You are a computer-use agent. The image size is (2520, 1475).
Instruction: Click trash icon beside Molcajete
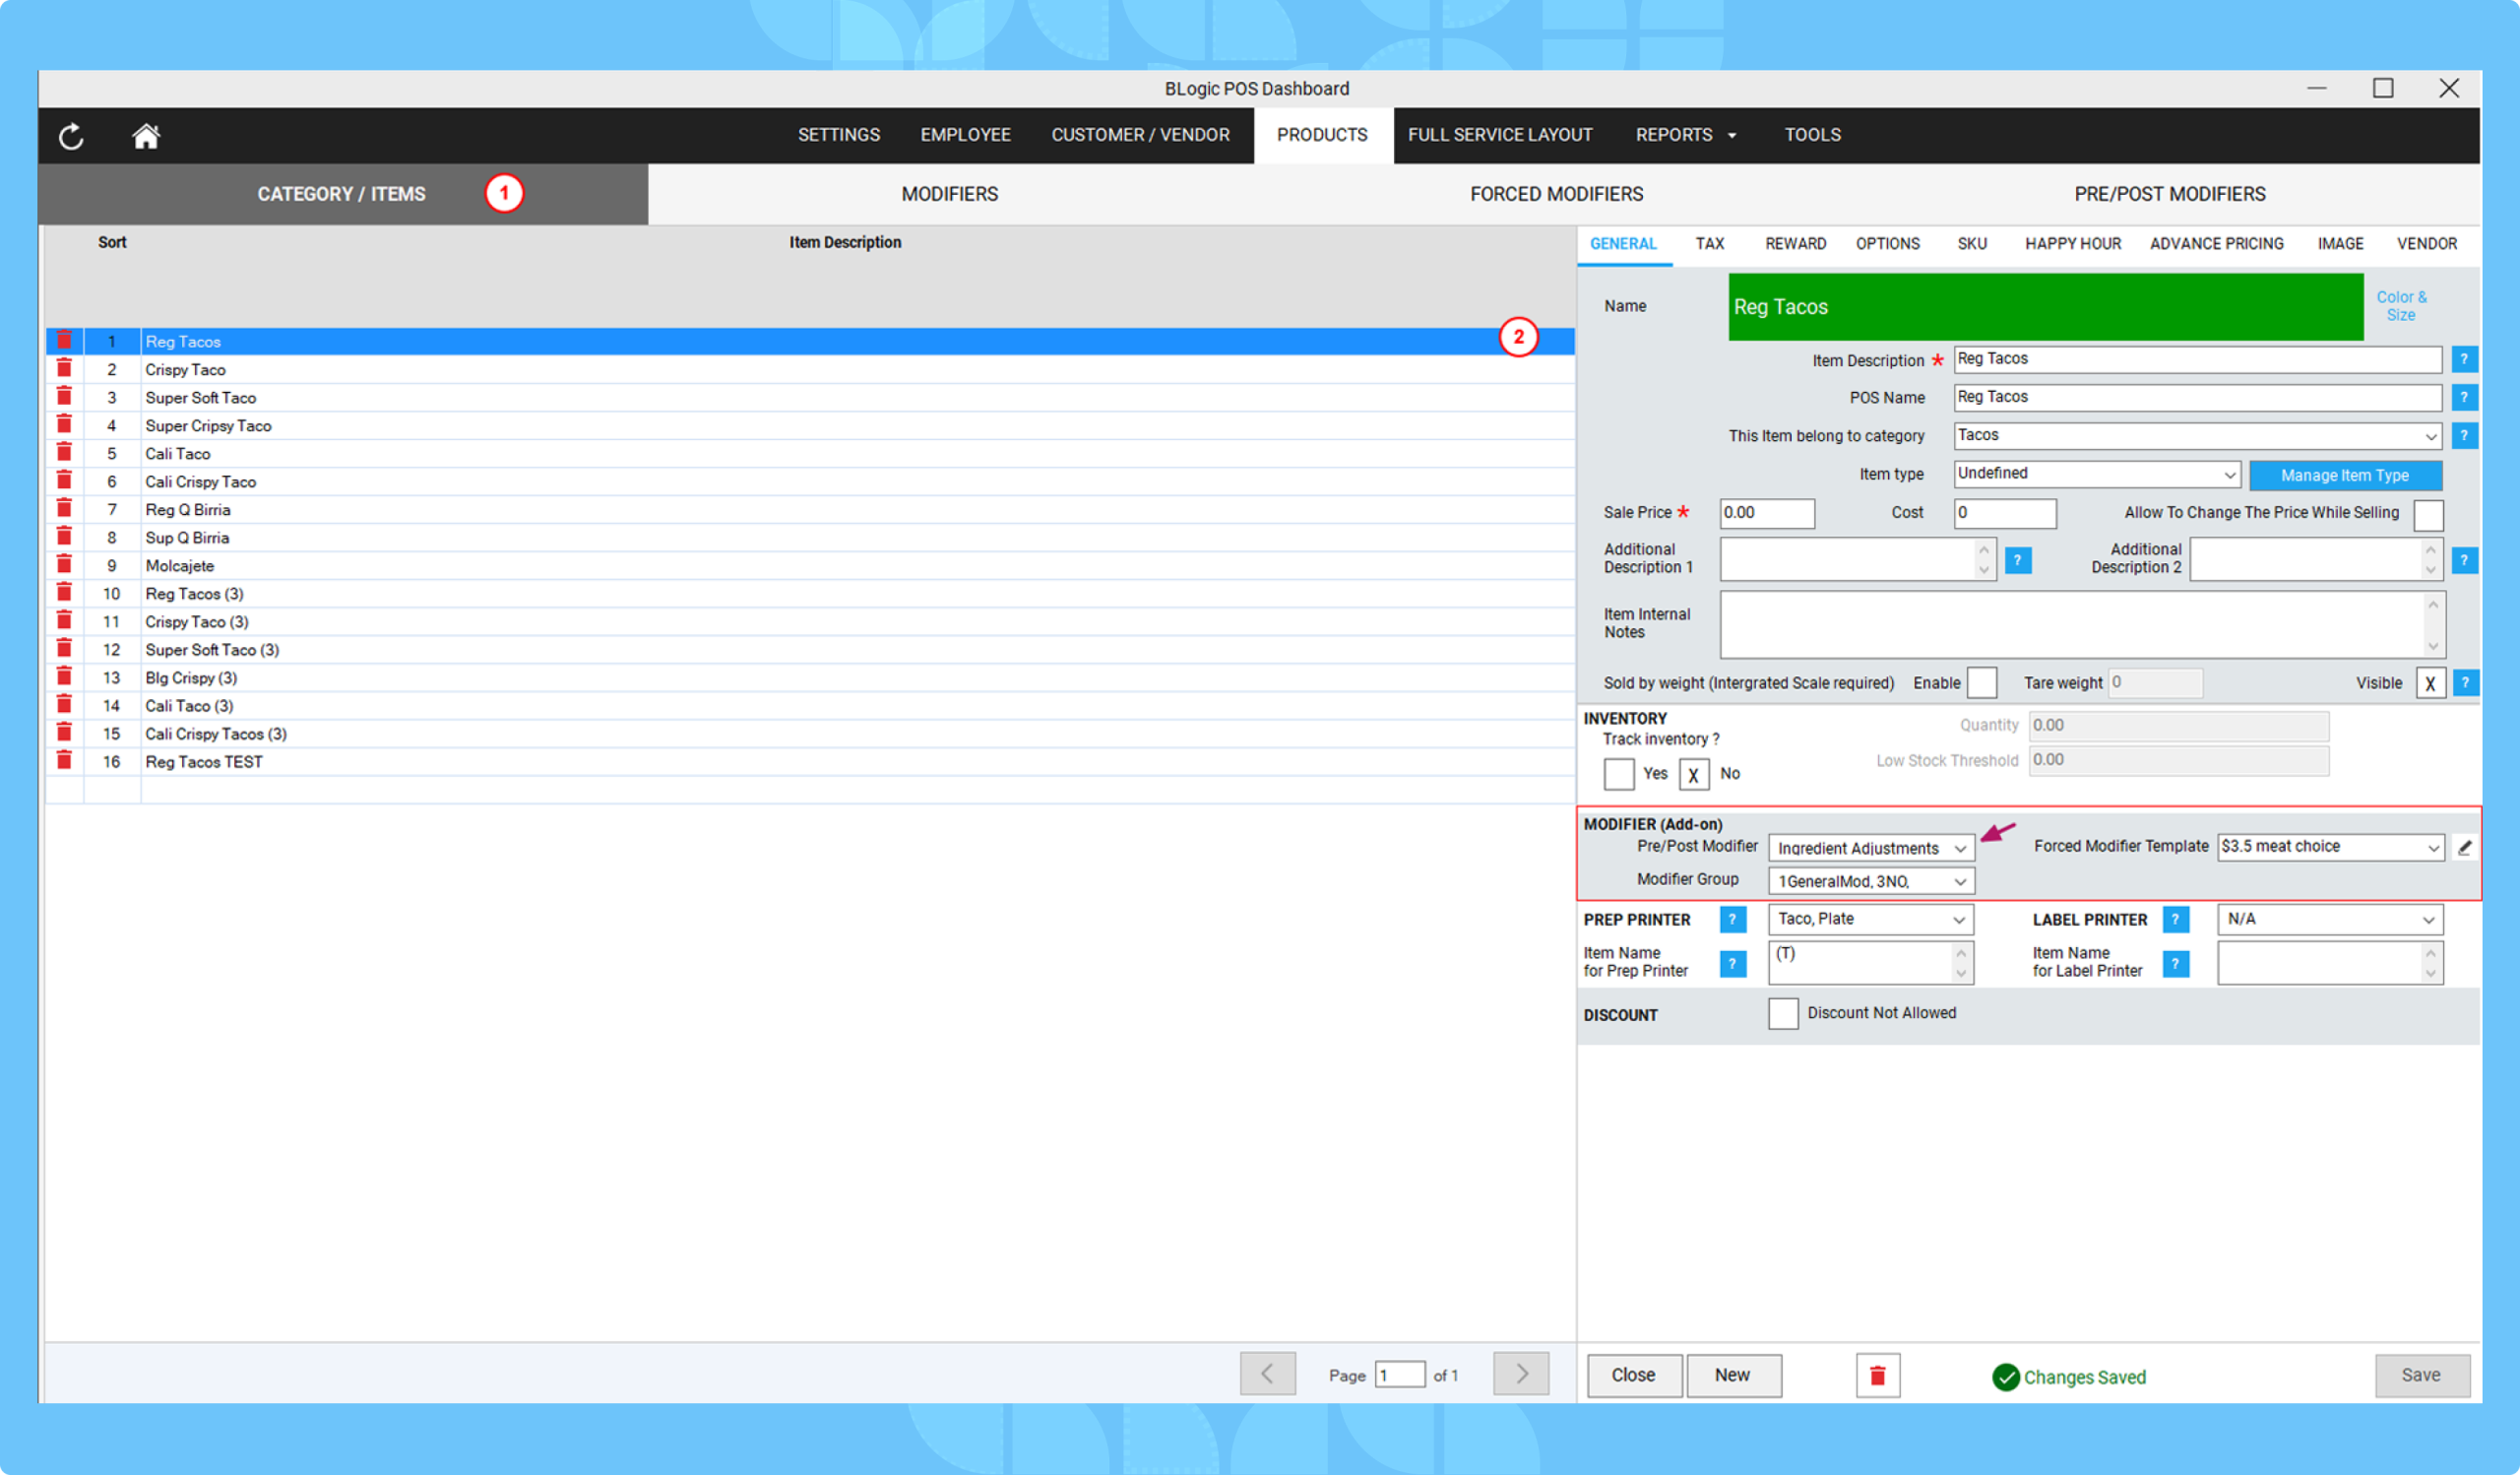pos(64,565)
